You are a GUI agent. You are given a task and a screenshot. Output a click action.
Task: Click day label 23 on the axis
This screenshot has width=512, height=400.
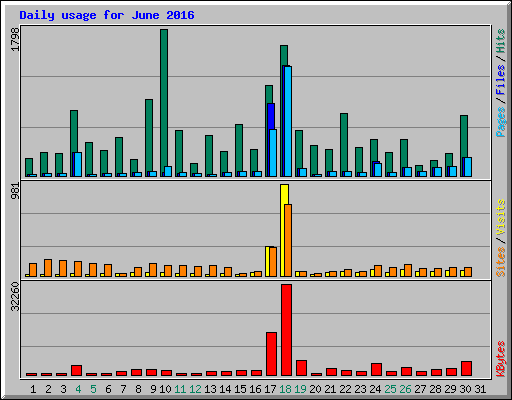(x=360, y=389)
